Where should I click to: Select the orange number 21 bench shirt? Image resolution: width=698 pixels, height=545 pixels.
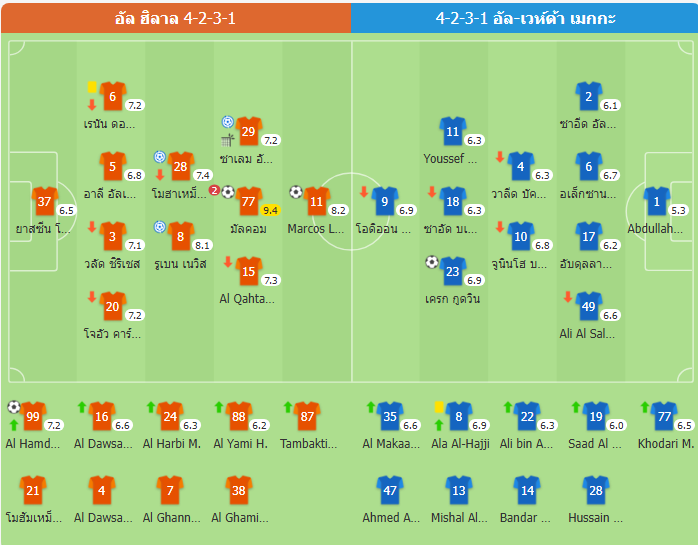[33, 490]
